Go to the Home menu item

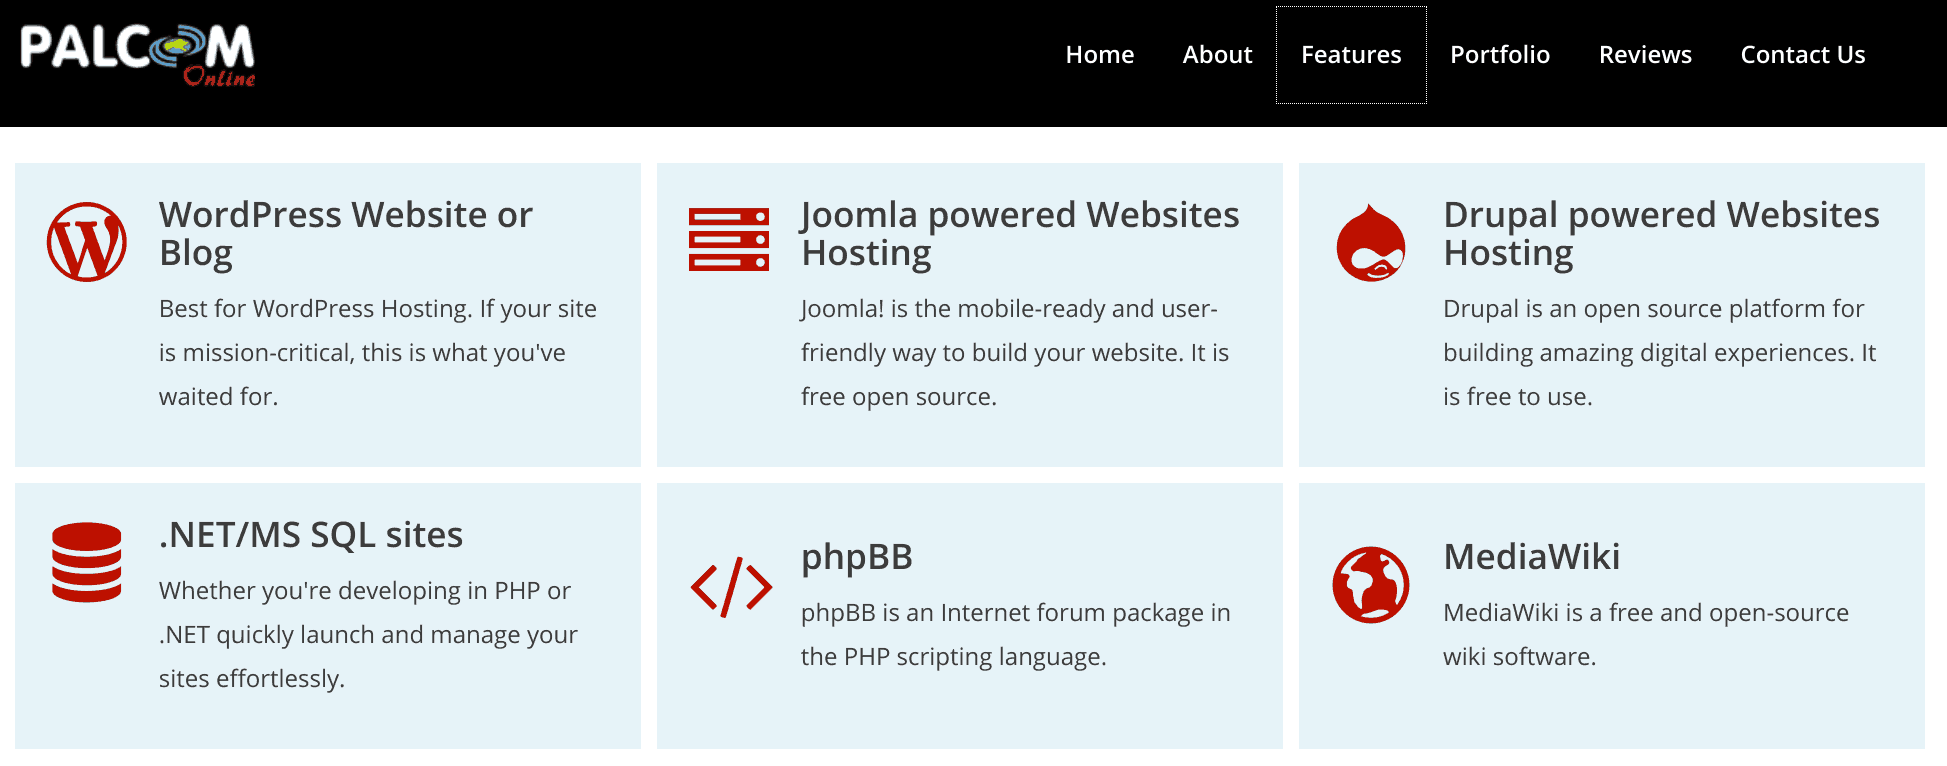[1100, 55]
